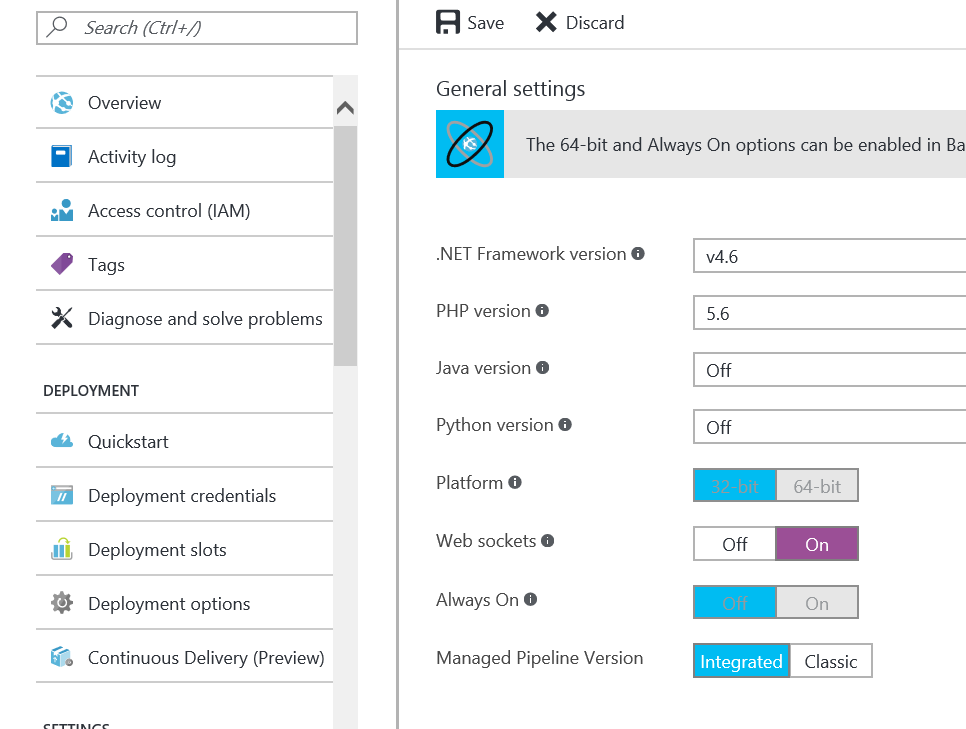Click the Diagnose and solve problems wrench icon

(x=62, y=318)
